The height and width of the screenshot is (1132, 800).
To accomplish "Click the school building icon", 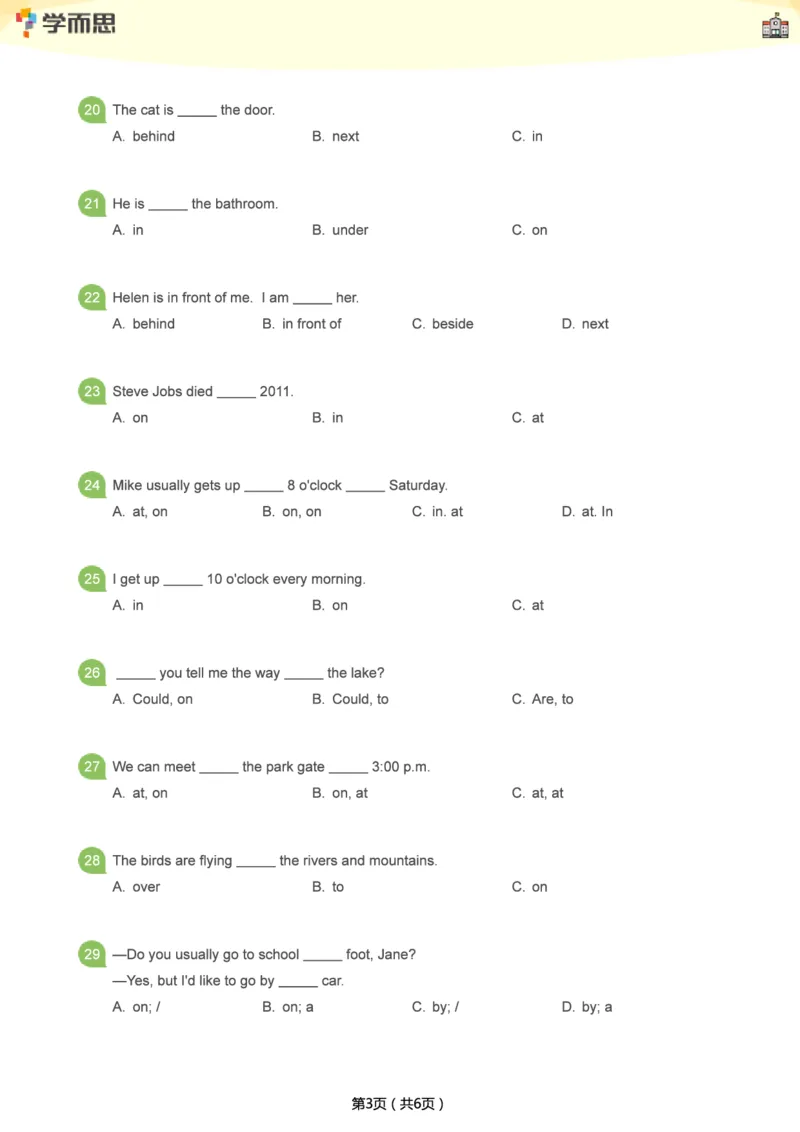I will pos(775,26).
